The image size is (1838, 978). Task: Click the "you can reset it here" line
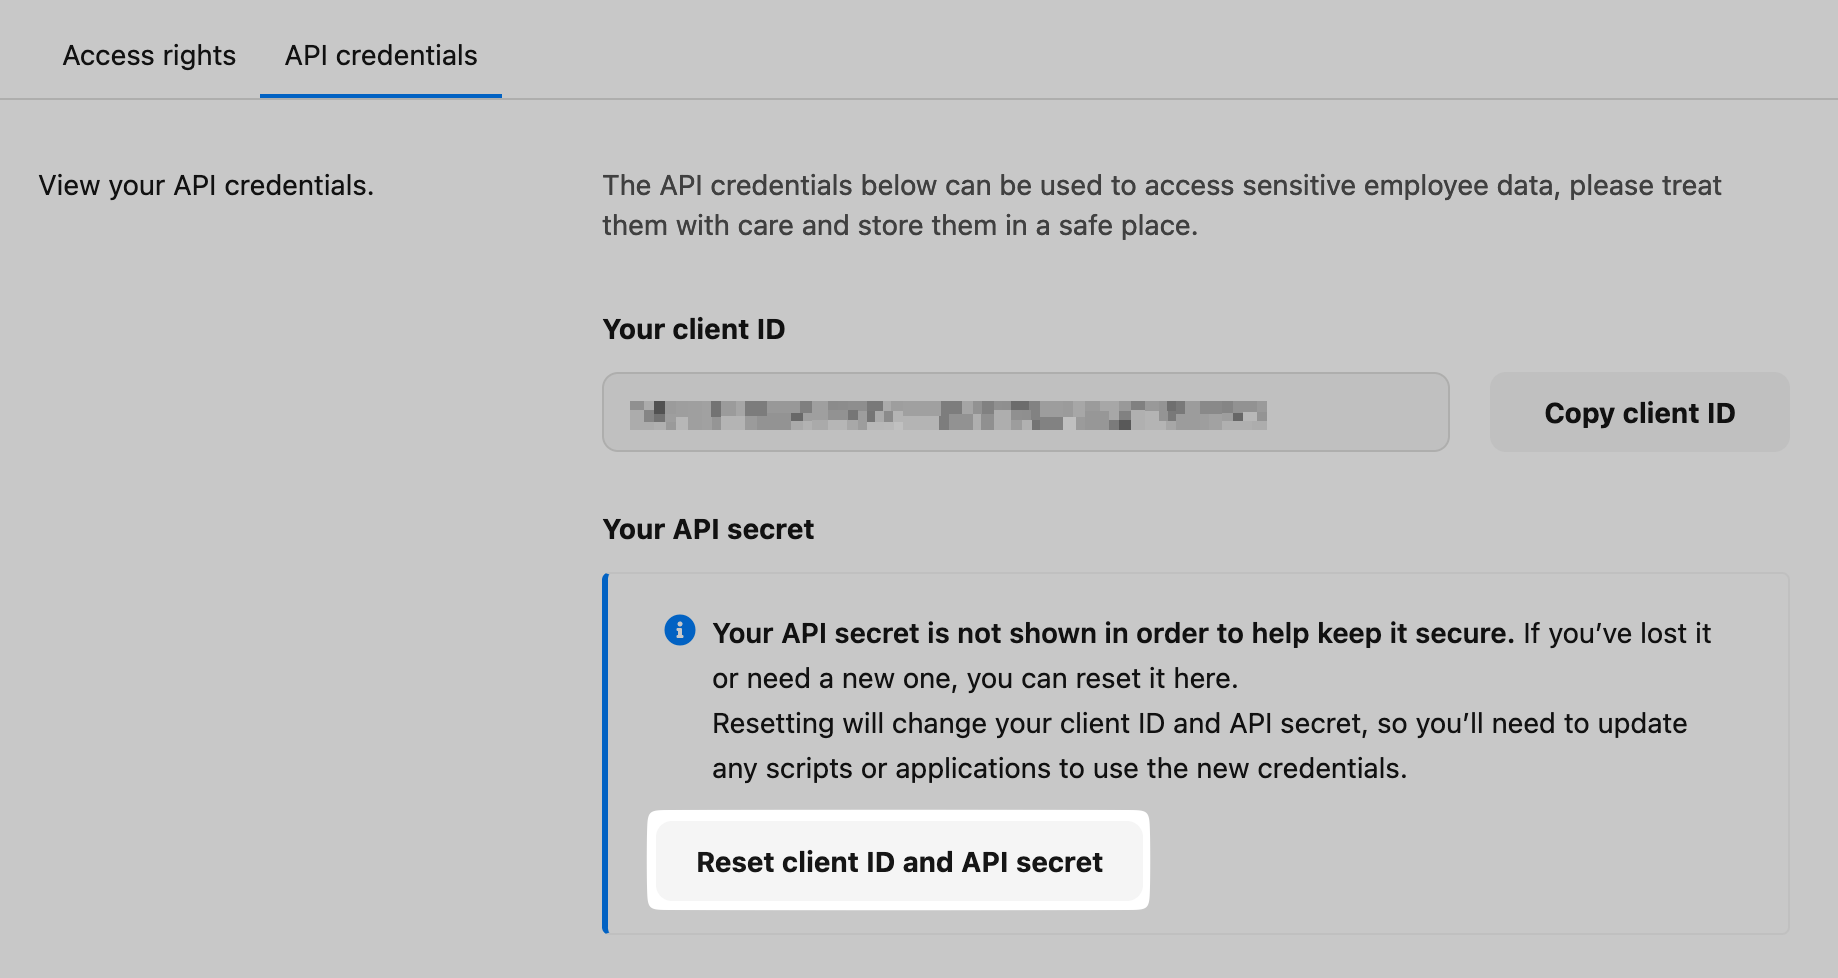975,678
